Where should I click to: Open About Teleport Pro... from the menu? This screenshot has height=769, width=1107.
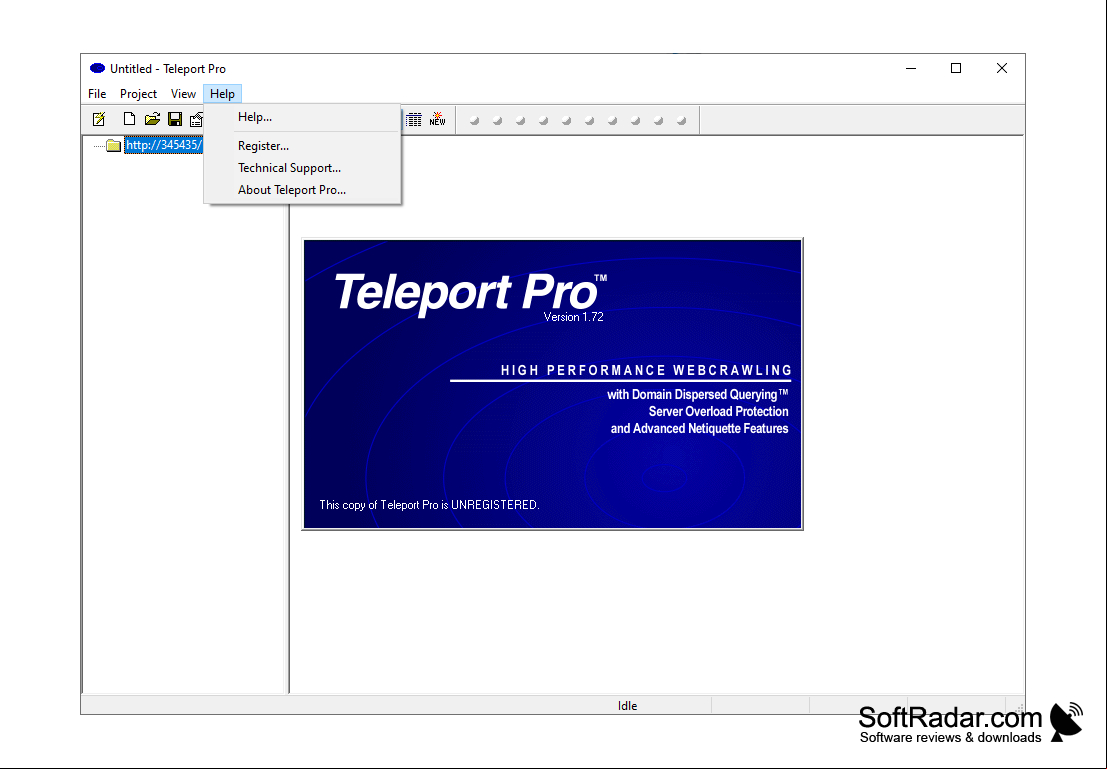(302, 190)
